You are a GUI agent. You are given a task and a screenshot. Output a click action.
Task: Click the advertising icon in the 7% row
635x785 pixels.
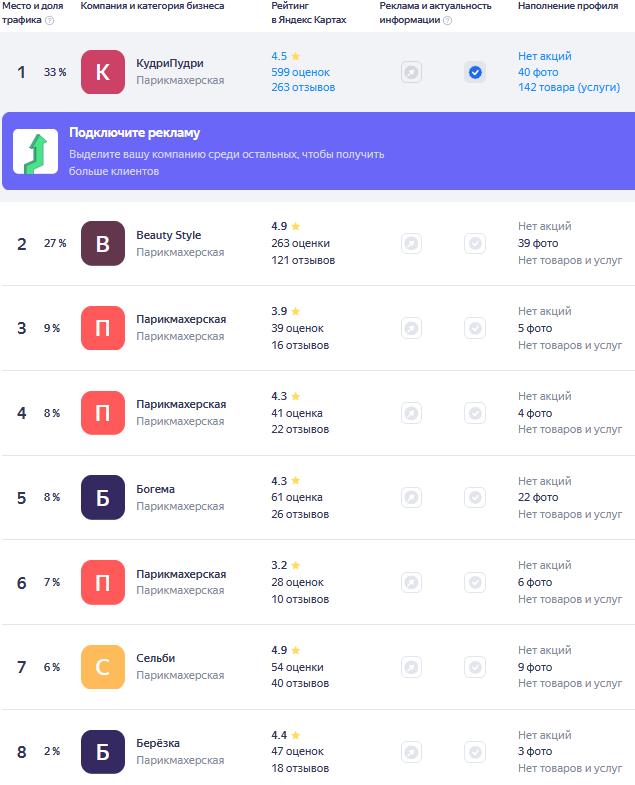[x=411, y=583]
